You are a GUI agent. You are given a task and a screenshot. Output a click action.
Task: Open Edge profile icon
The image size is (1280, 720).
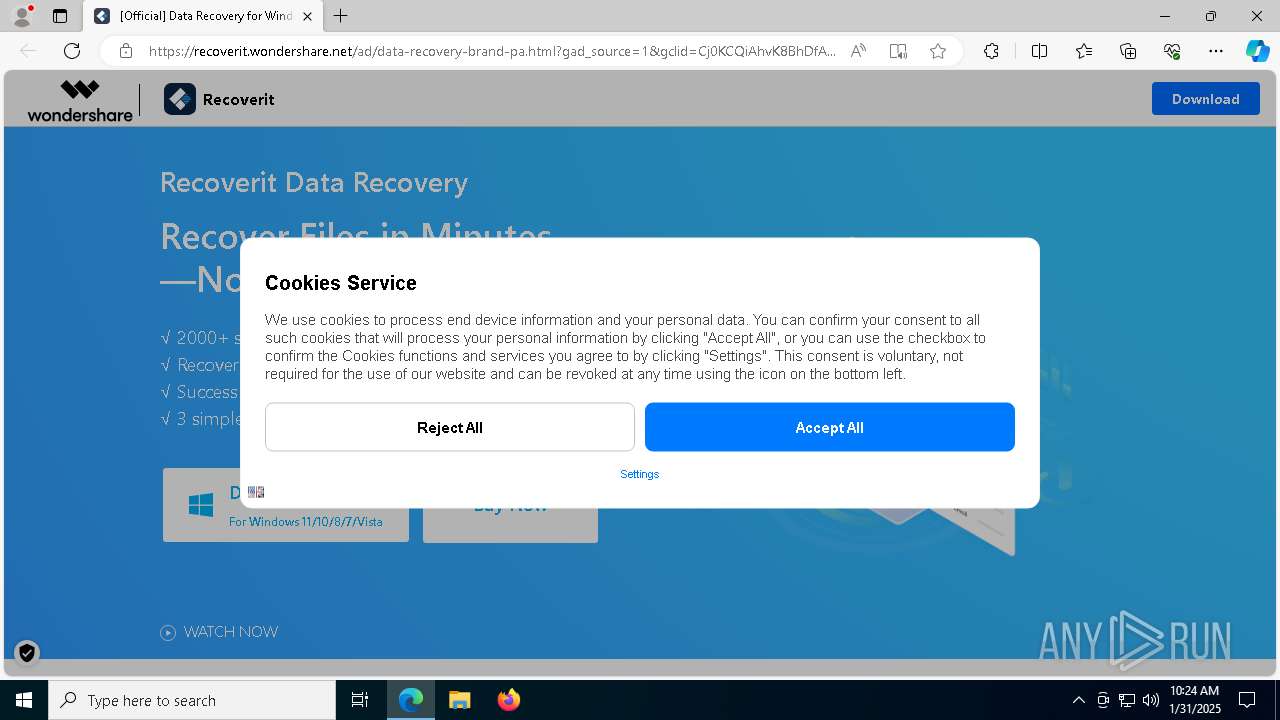(22, 16)
